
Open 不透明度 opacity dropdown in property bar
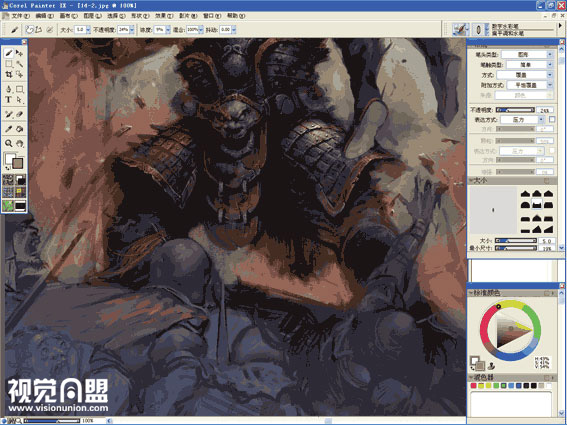coord(132,30)
